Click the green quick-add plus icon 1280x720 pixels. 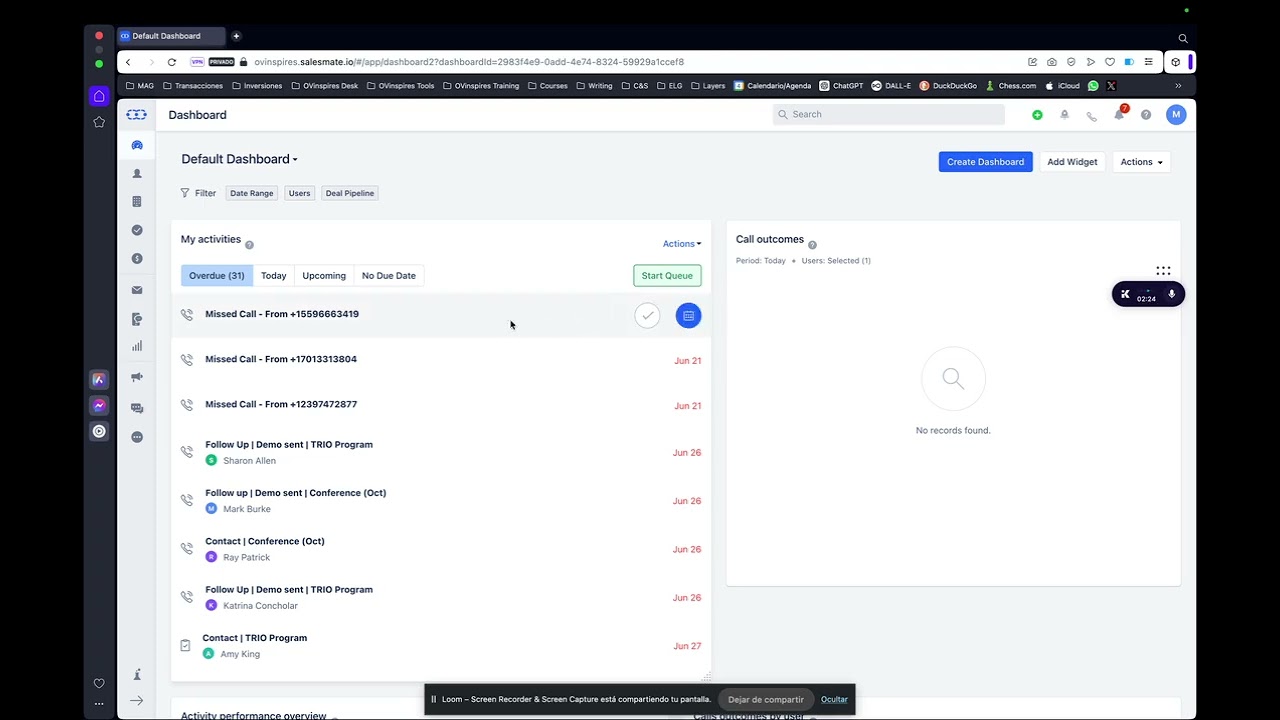(1037, 115)
